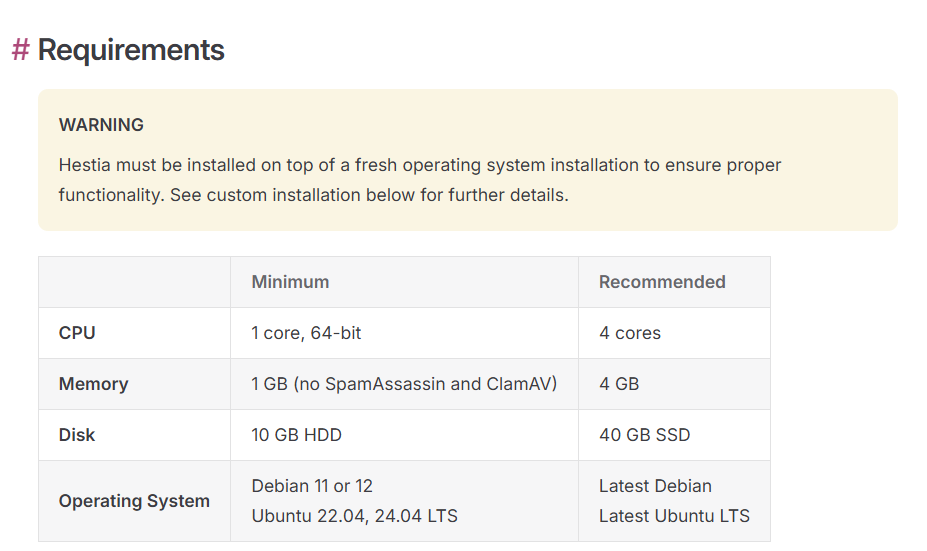This screenshot has height=551, width=927.
Task: Click the WARNING title in the callout
Action: tap(101, 125)
